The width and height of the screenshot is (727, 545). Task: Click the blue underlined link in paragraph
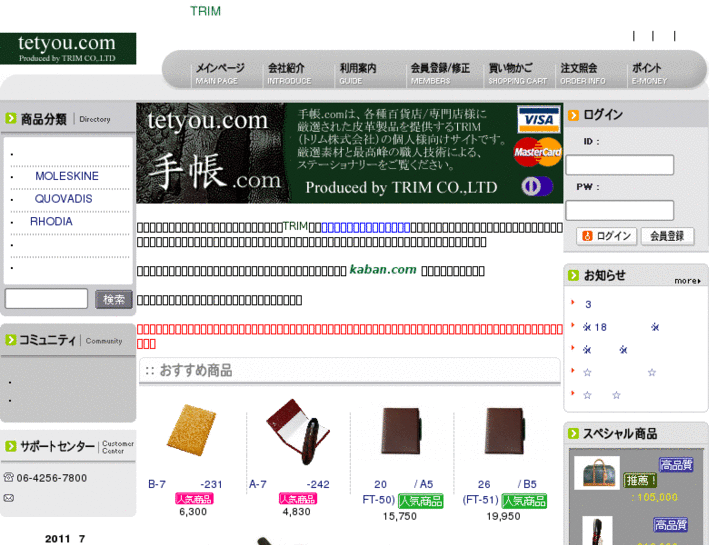366,228
